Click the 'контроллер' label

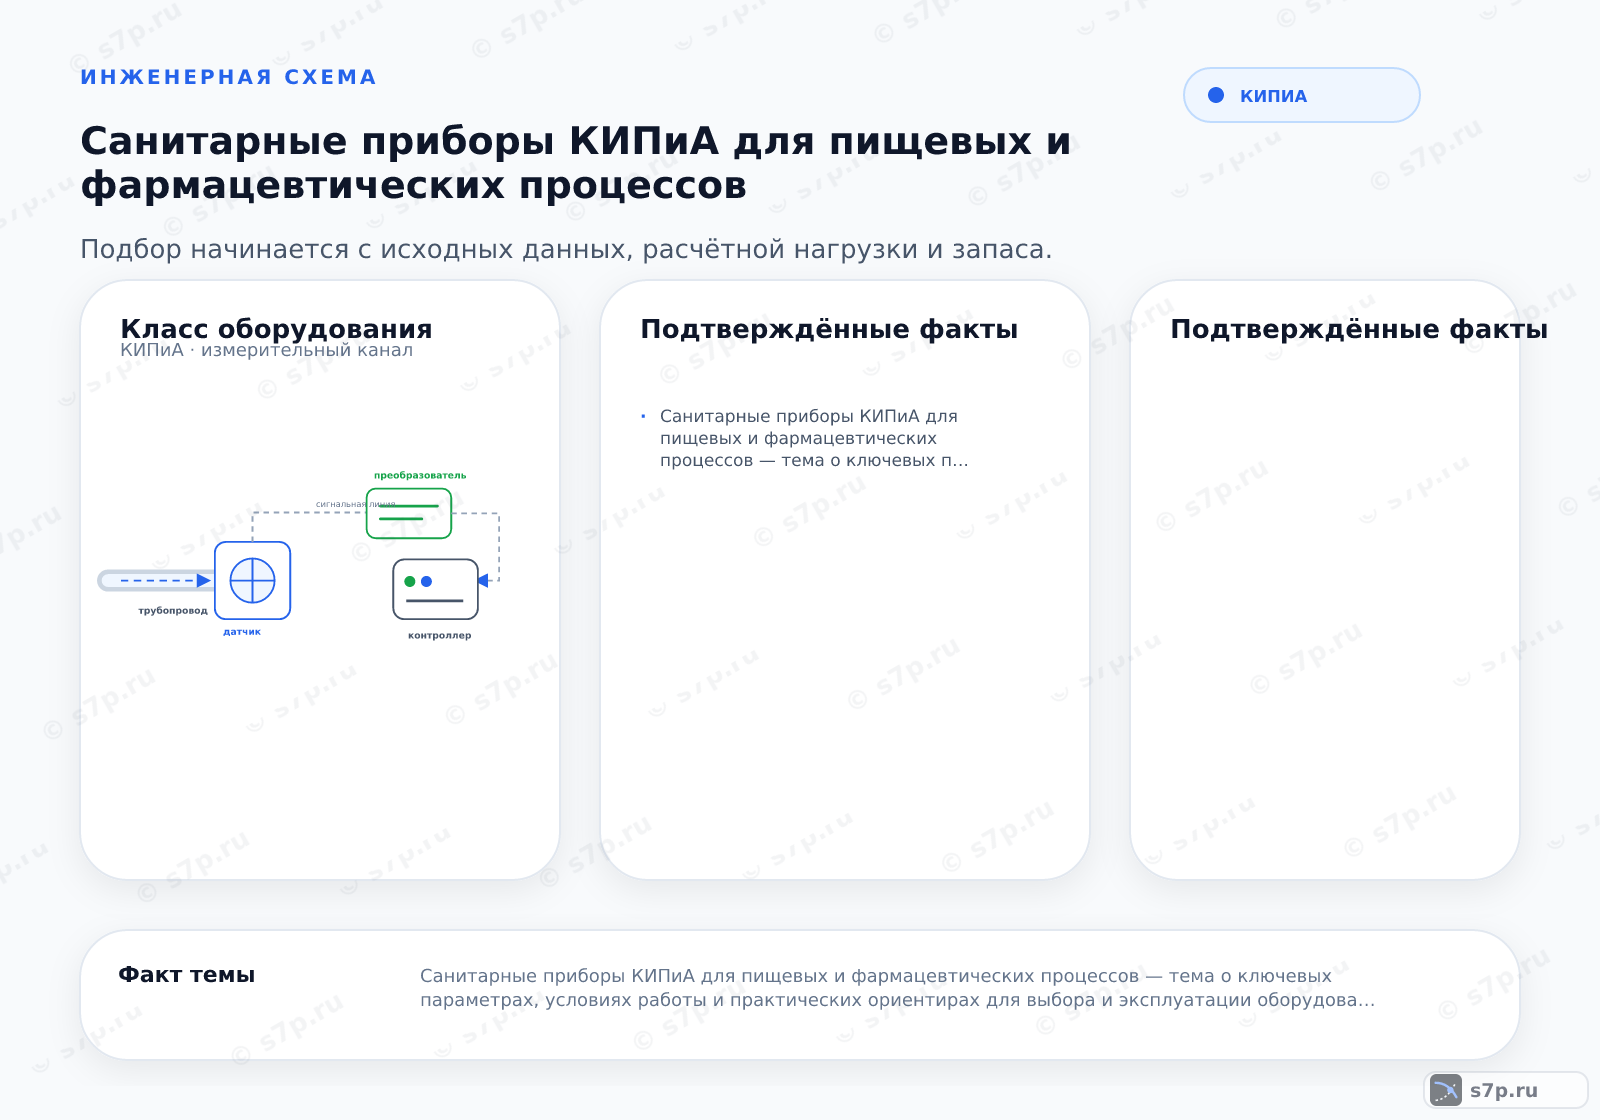point(440,636)
